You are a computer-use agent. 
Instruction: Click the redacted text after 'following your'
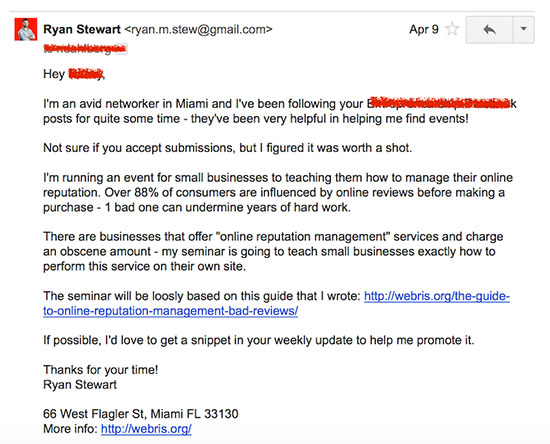tap(441, 103)
